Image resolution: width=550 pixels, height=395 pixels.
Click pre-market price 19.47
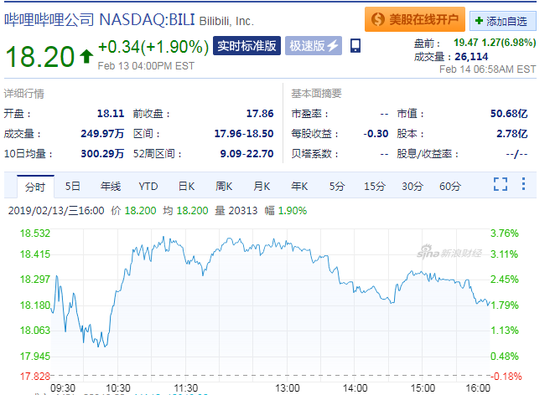pyautogui.click(x=466, y=42)
